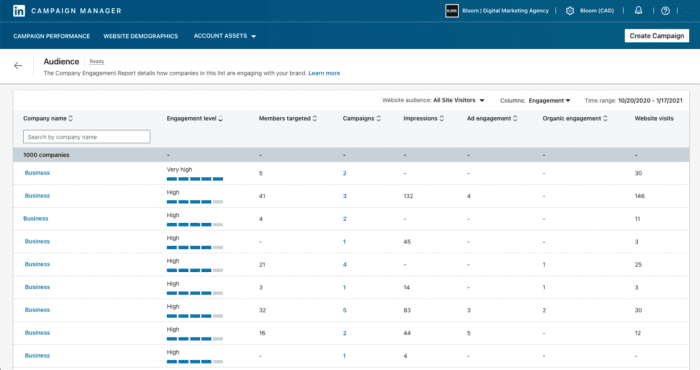Viewport: 700px width, 370px height.
Task: Click the Bloom company logo thumbnail
Action: (452, 11)
